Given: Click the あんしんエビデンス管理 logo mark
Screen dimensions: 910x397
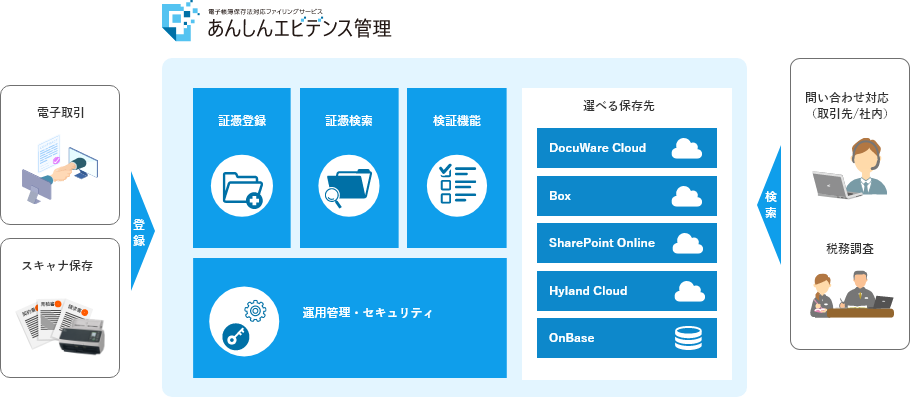Looking at the screenshot, I should tap(181, 21).
